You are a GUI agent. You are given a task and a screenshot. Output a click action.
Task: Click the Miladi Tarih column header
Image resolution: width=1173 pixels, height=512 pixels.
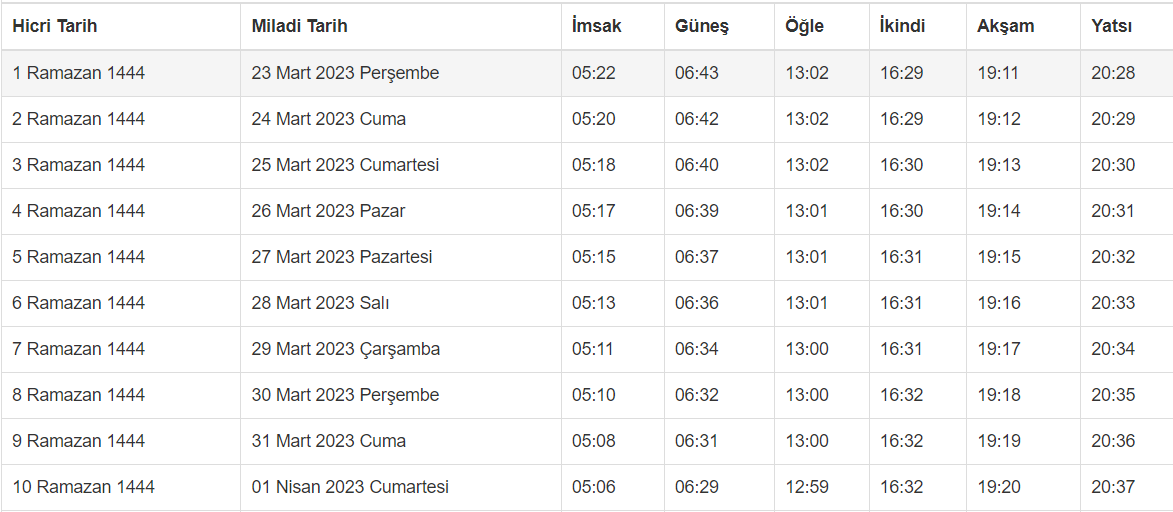point(299,27)
